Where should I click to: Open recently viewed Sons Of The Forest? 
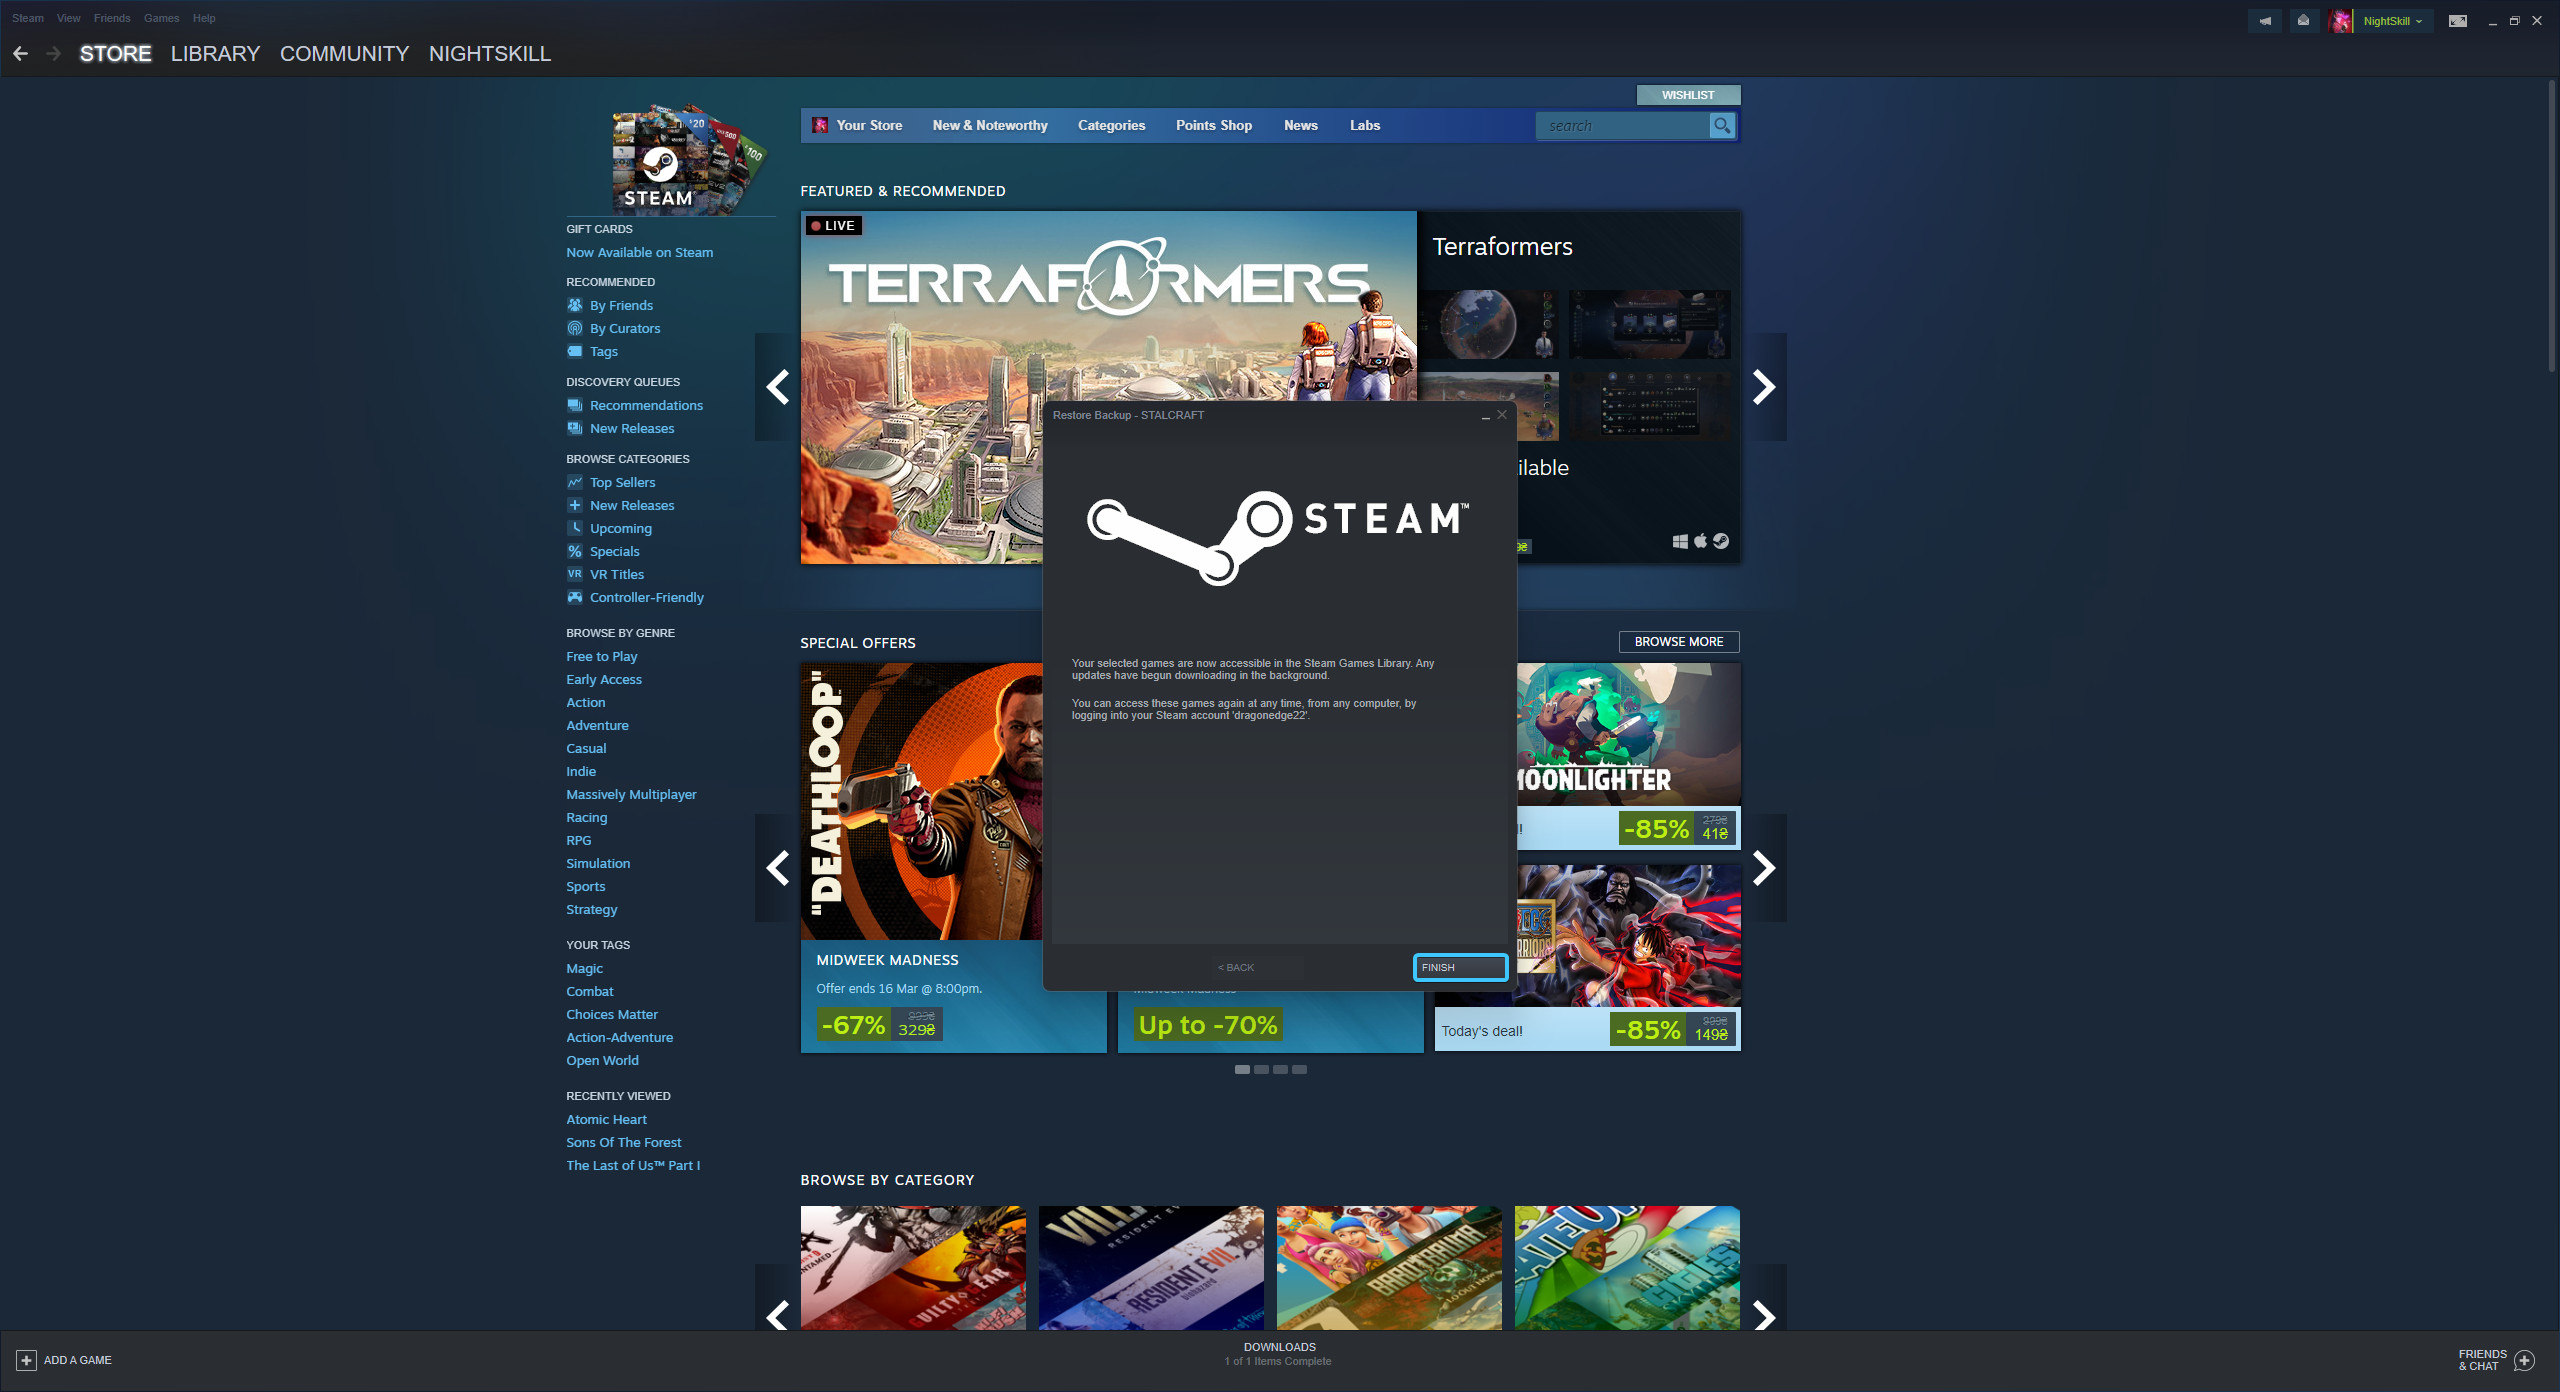click(624, 1142)
